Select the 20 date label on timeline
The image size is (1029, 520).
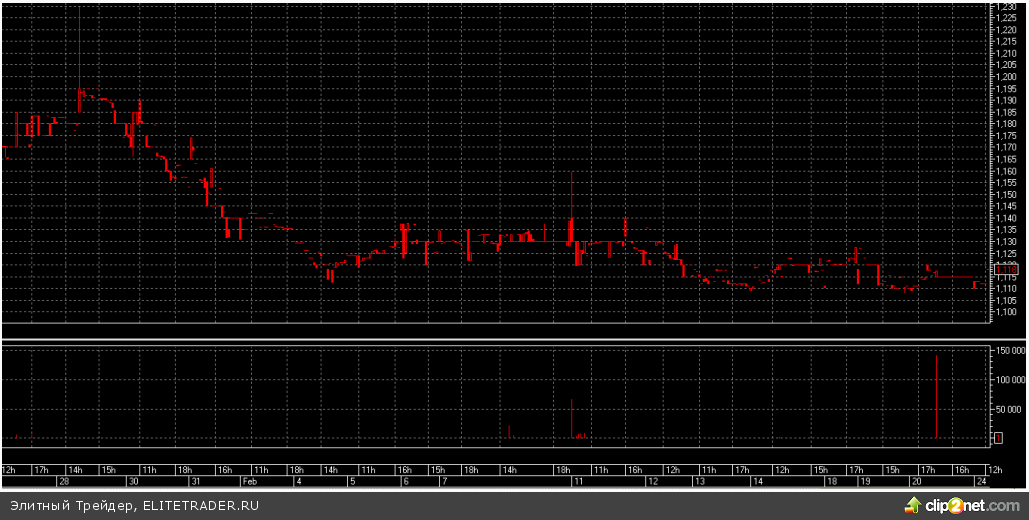click(914, 481)
